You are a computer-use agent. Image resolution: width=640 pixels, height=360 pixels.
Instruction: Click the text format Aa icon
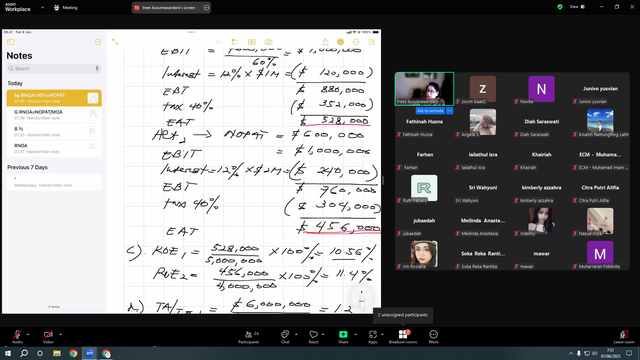pyautogui.click(x=218, y=42)
